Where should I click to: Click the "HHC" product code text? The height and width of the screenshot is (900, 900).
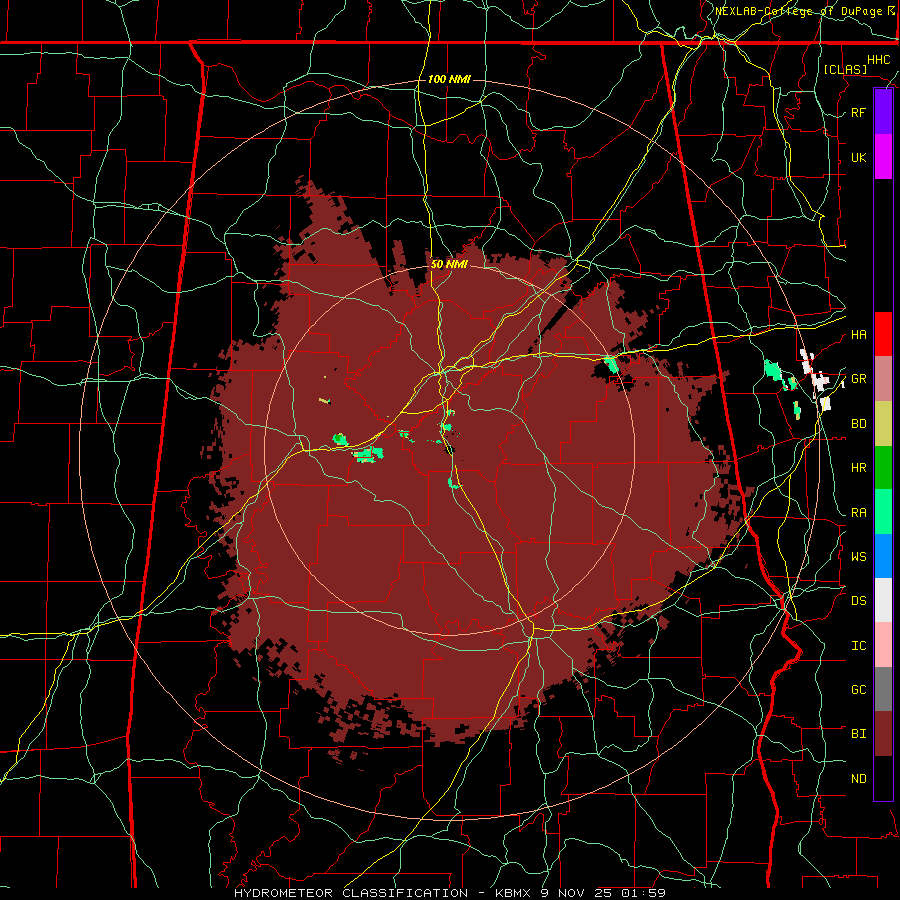pos(878,60)
